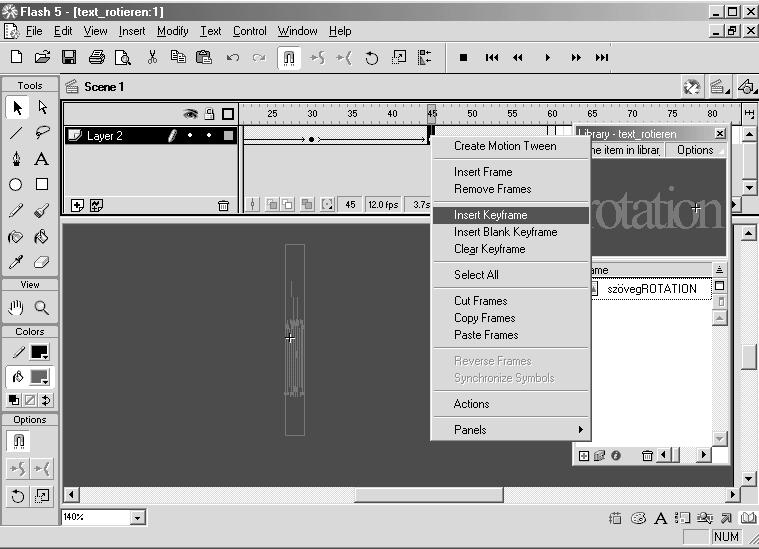The image size is (759, 549).
Task: Click Stop button in controller
Action: coord(463,58)
